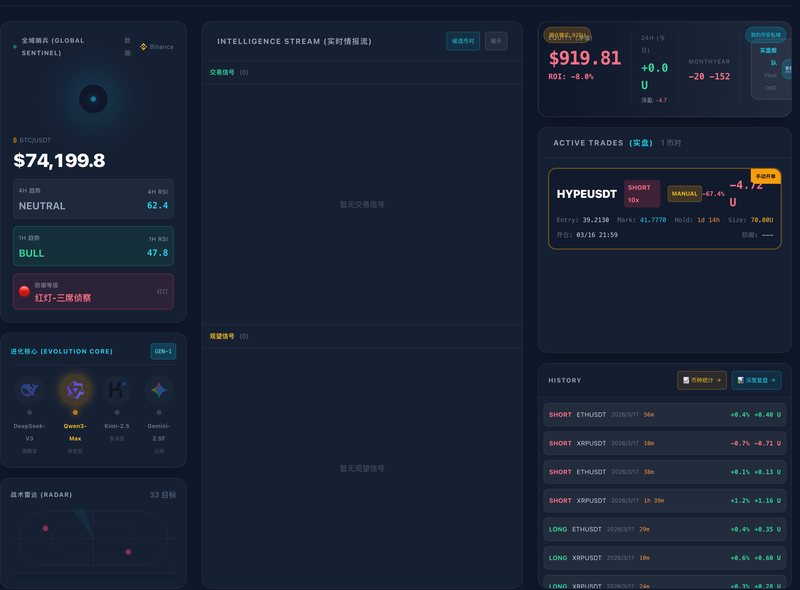Click the 开仓 03/16 21:59 timestamp
Viewport: 800px width, 590px height.
[x=587, y=235]
